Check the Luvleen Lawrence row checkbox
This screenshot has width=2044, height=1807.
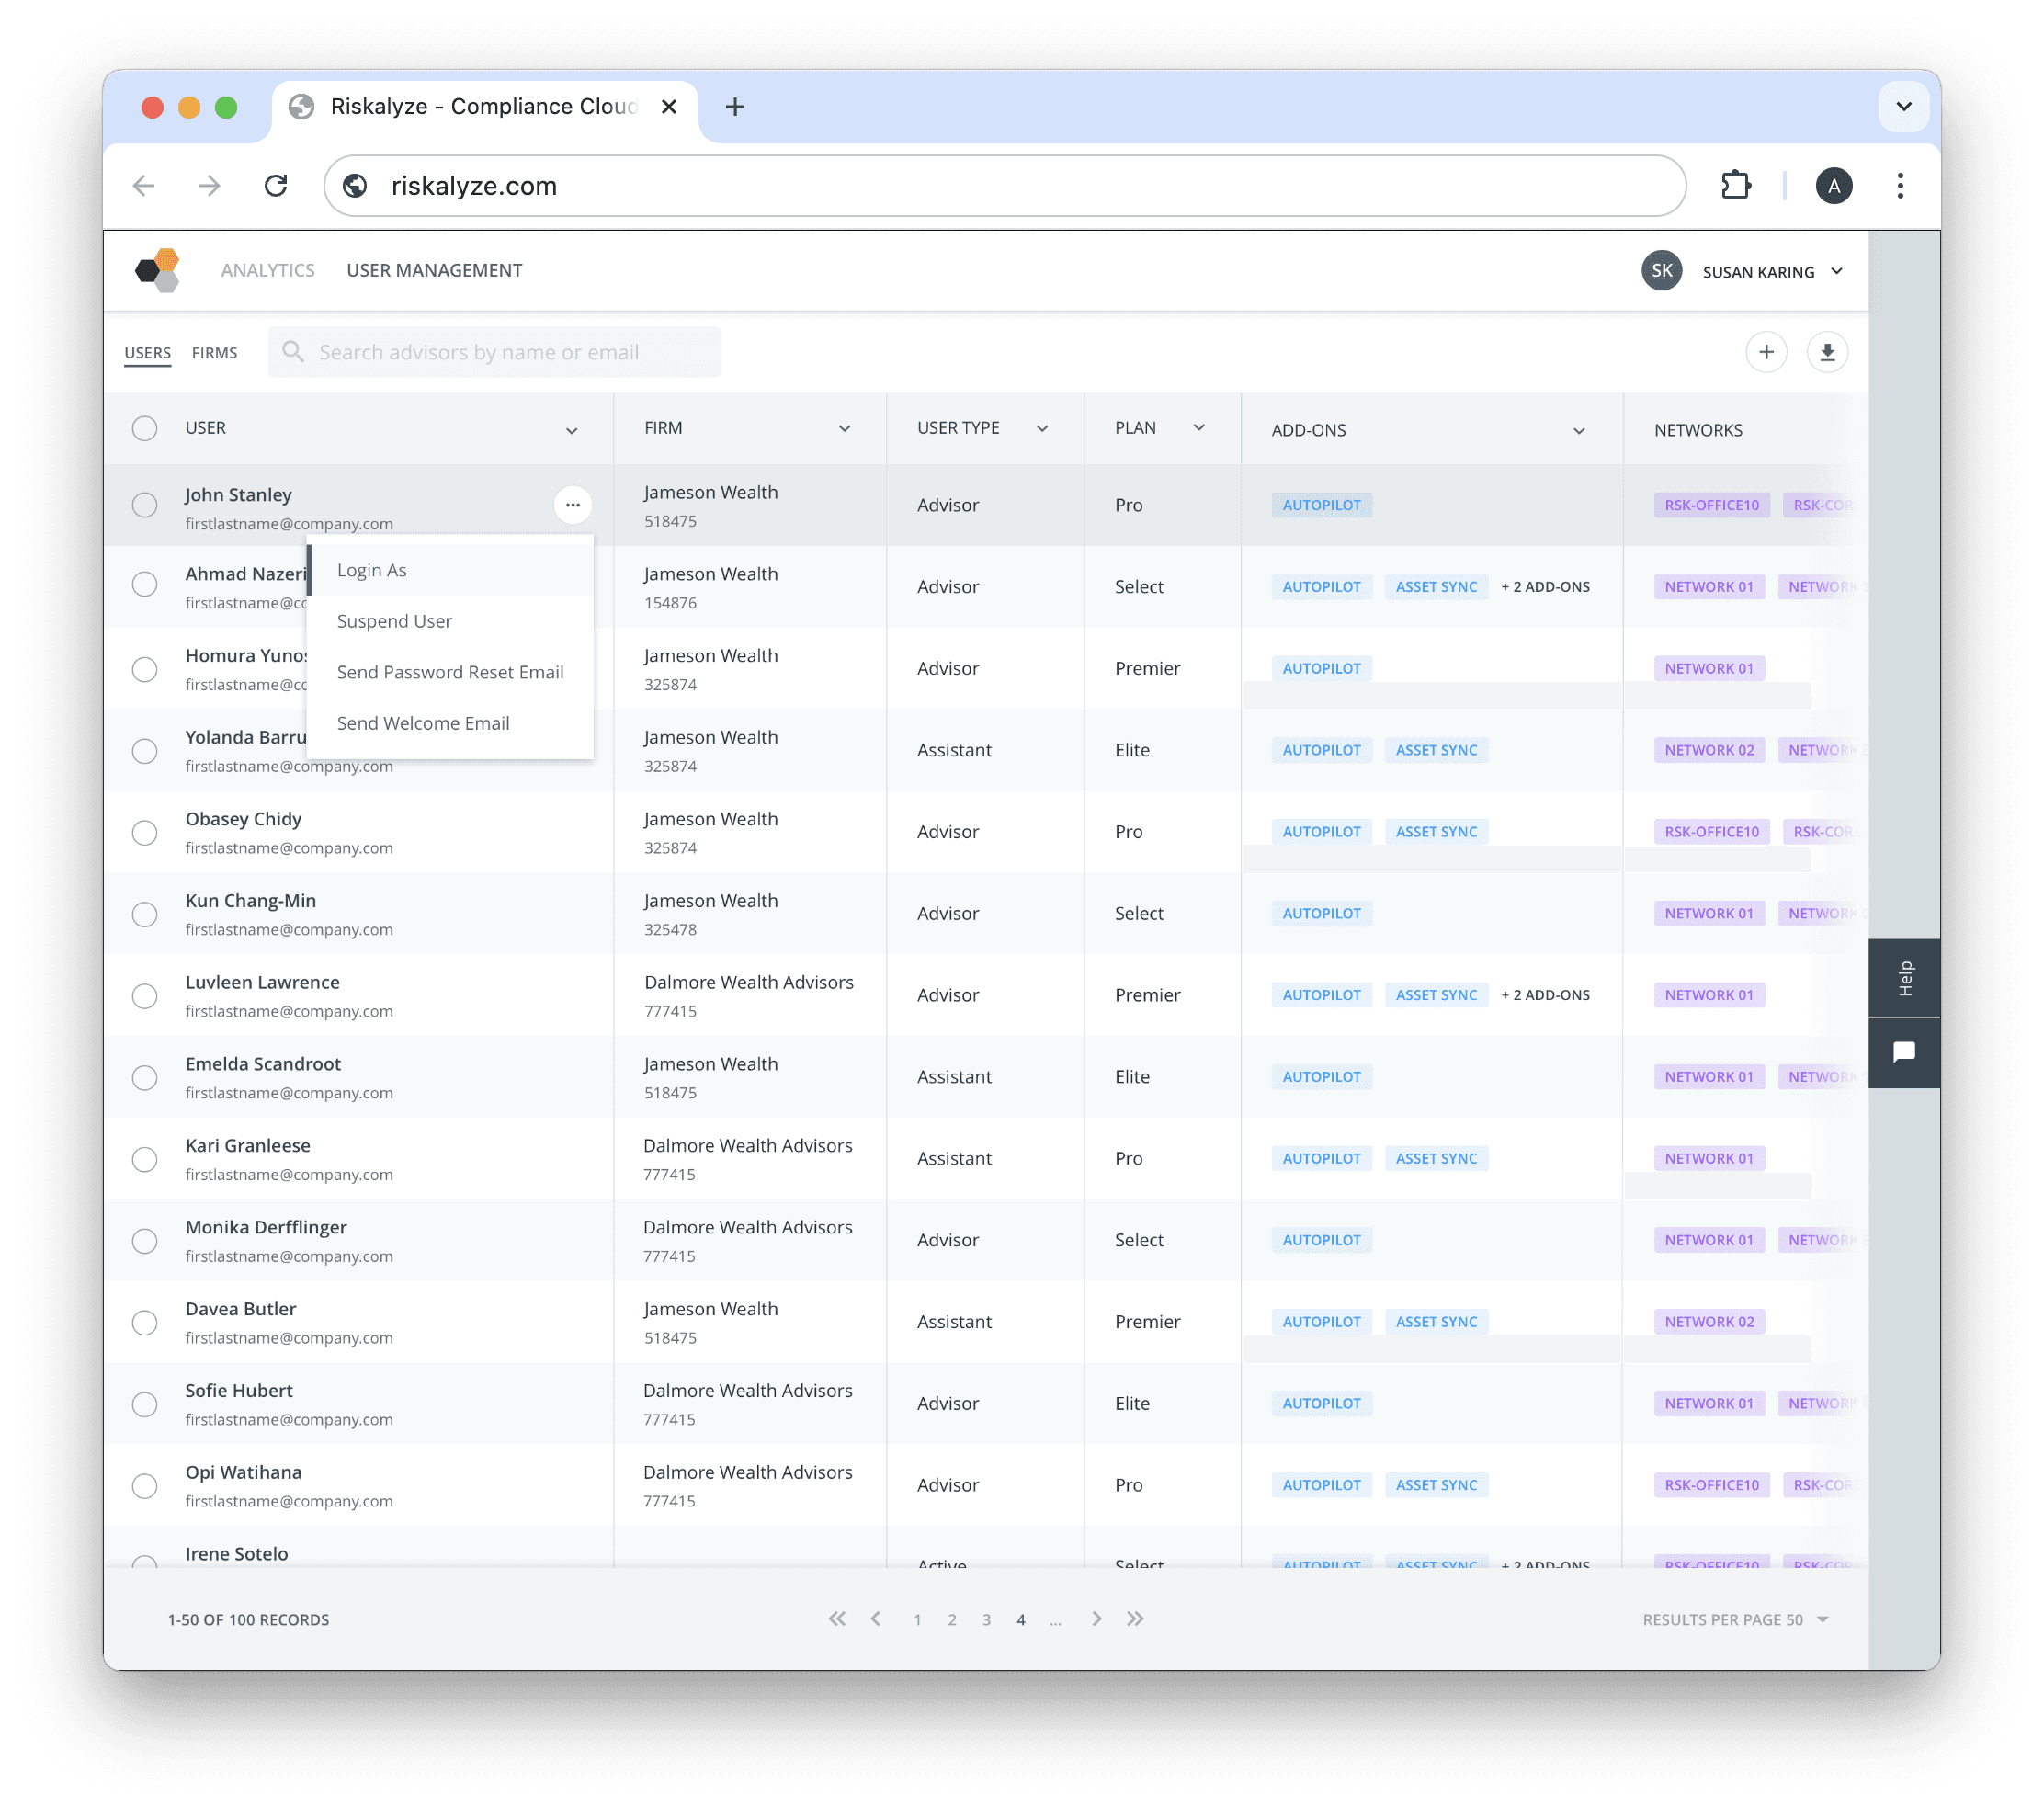point(145,996)
